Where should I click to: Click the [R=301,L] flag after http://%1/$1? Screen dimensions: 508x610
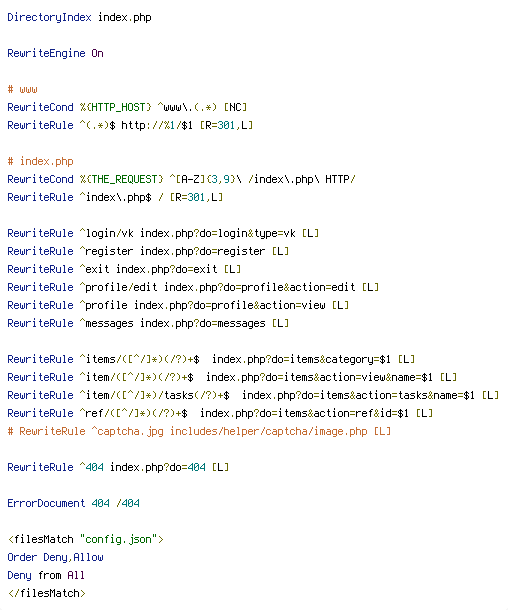[226, 125]
